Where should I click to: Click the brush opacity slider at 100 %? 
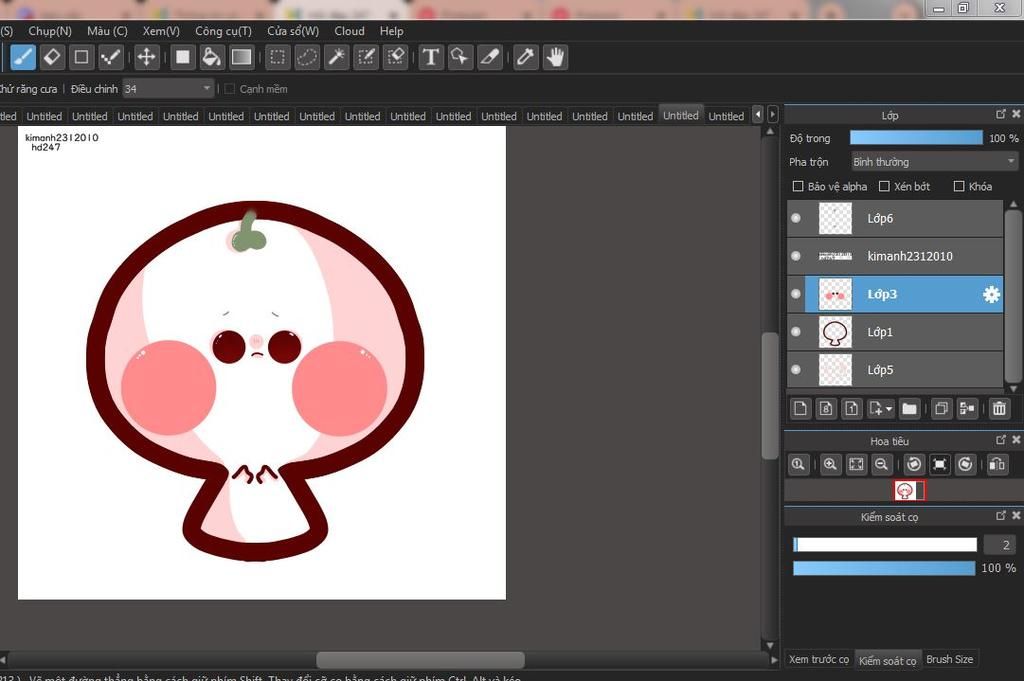884,568
